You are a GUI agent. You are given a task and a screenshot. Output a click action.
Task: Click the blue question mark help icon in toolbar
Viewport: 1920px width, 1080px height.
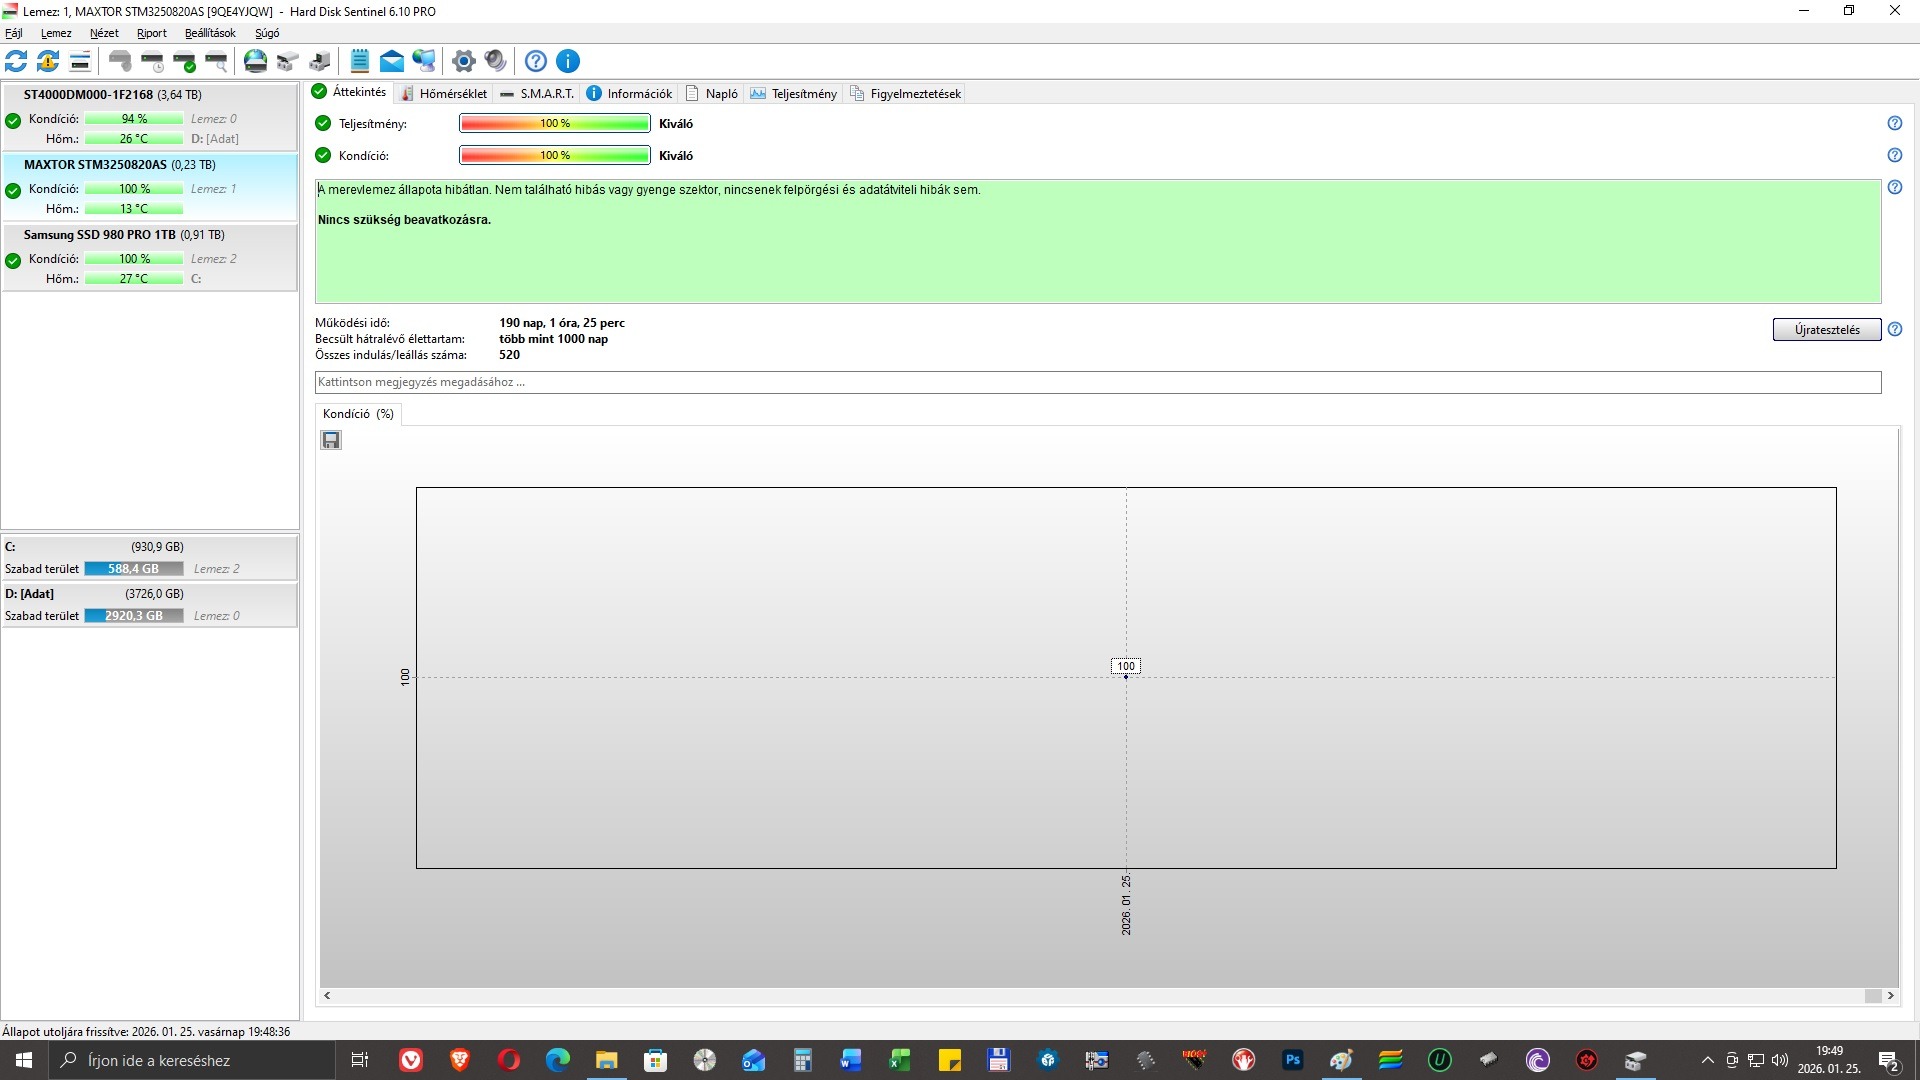536,61
